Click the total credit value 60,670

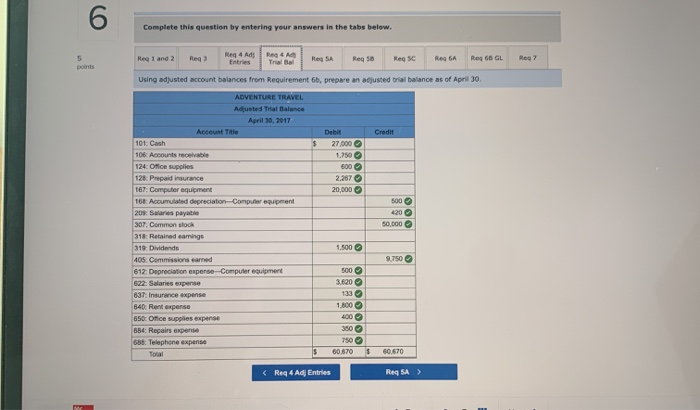point(393,351)
